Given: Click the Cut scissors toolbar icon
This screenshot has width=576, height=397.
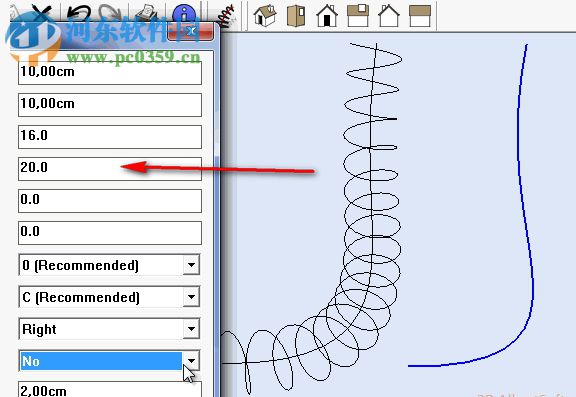Looking at the screenshot, I should pyautogui.click(x=42, y=13).
